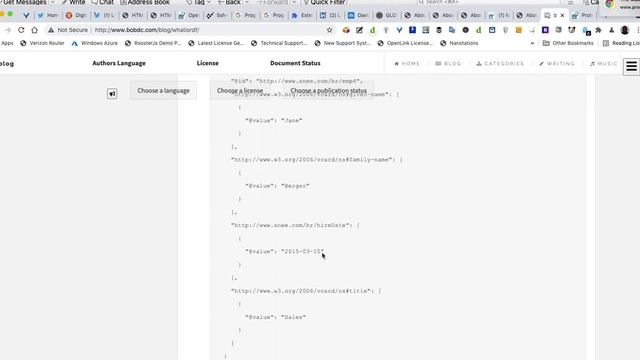
Task: Open the Reading List panel
Action: [621, 43]
